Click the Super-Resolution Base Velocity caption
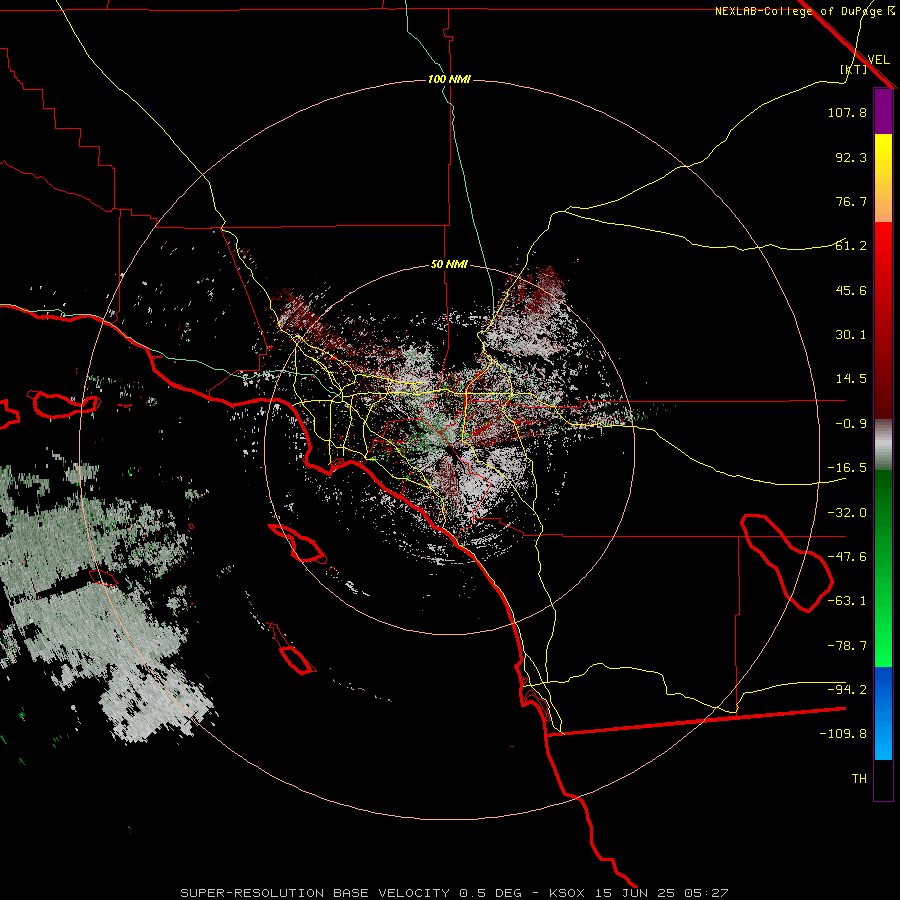The image size is (900, 900). point(454,893)
